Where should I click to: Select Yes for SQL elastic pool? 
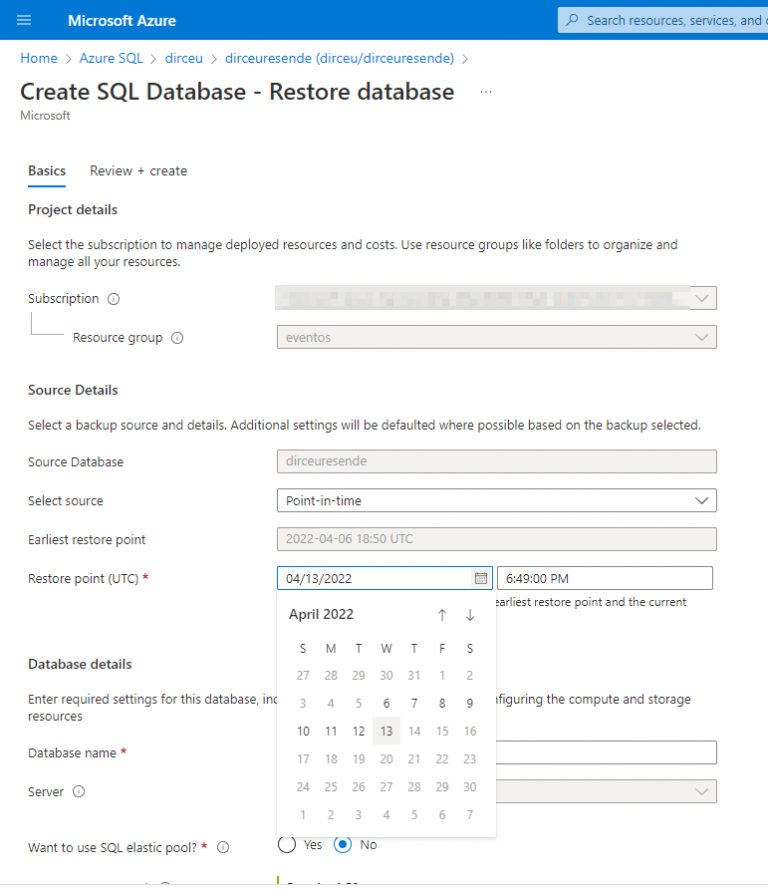285,845
